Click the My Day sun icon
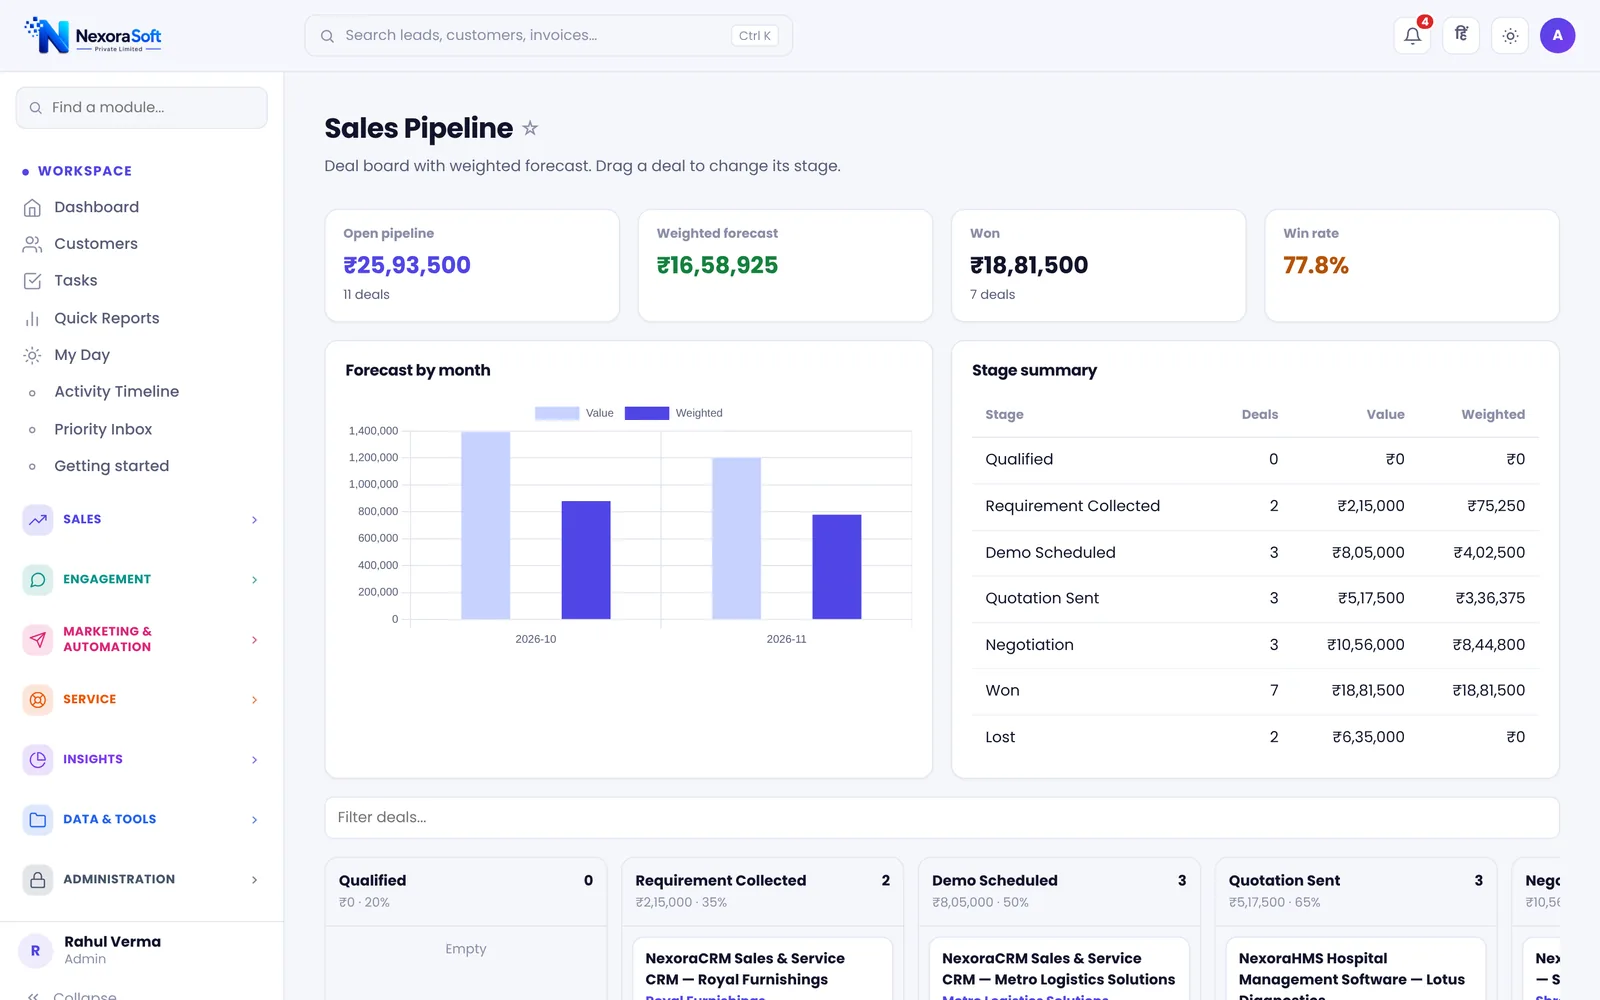The image size is (1600, 1000). (32, 355)
